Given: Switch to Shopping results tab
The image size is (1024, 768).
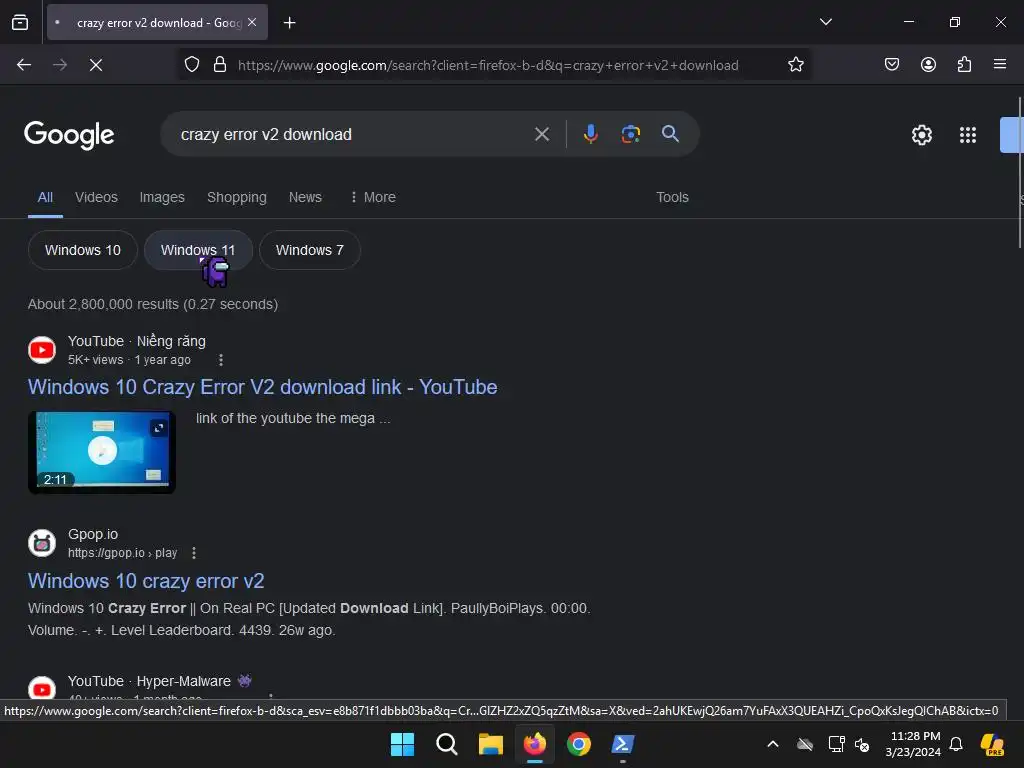Looking at the screenshot, I should pyautogui.click(x=236, y=197).
